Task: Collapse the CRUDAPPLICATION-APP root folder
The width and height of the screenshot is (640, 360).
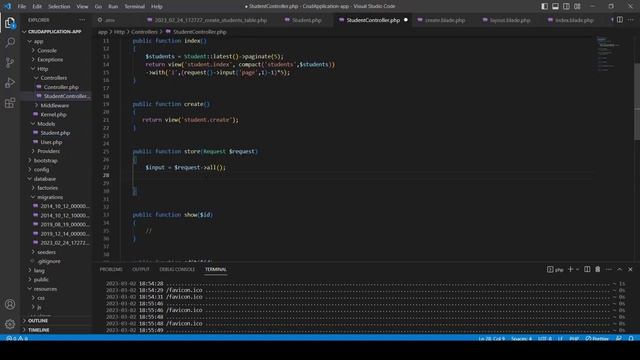Action: click(x=55, y=31)
